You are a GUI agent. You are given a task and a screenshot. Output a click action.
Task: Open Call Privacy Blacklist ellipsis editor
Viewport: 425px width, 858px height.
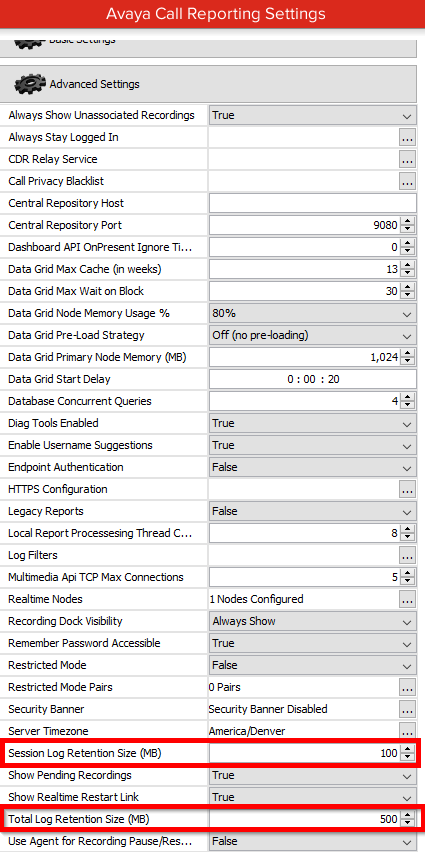coord(407,181)
